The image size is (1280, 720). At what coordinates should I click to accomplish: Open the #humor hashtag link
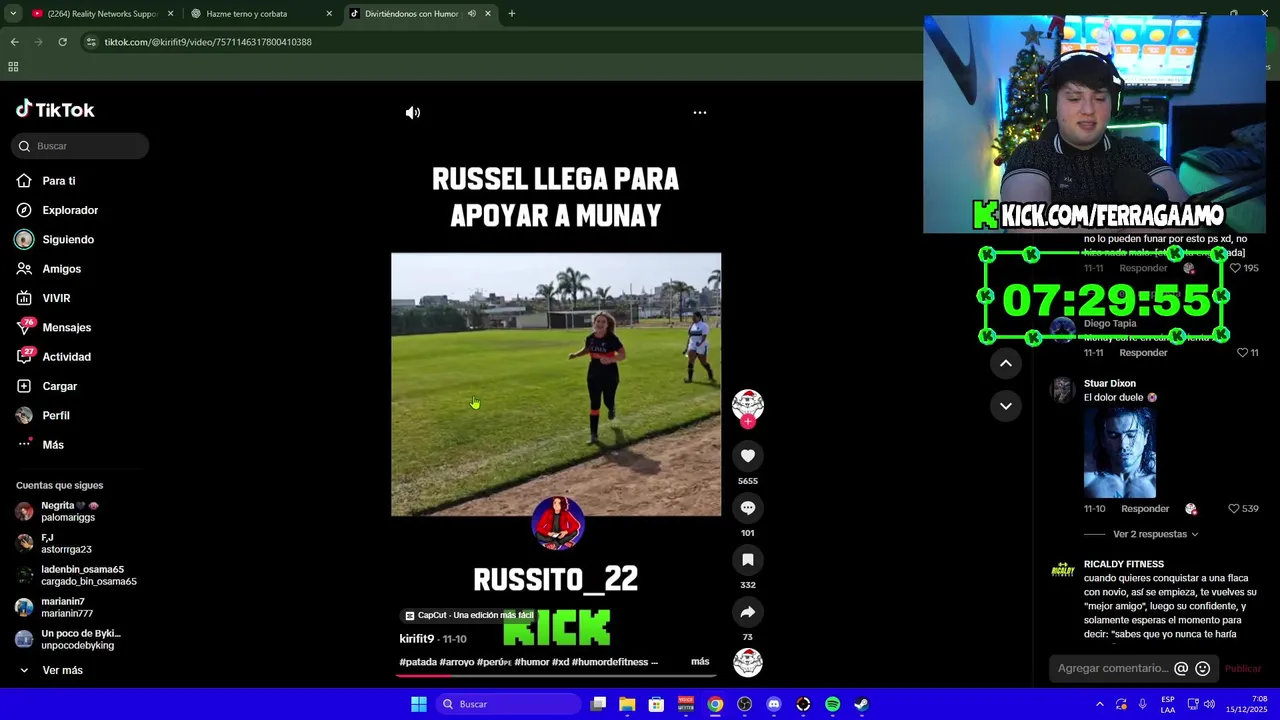click(x=531, y=662)
